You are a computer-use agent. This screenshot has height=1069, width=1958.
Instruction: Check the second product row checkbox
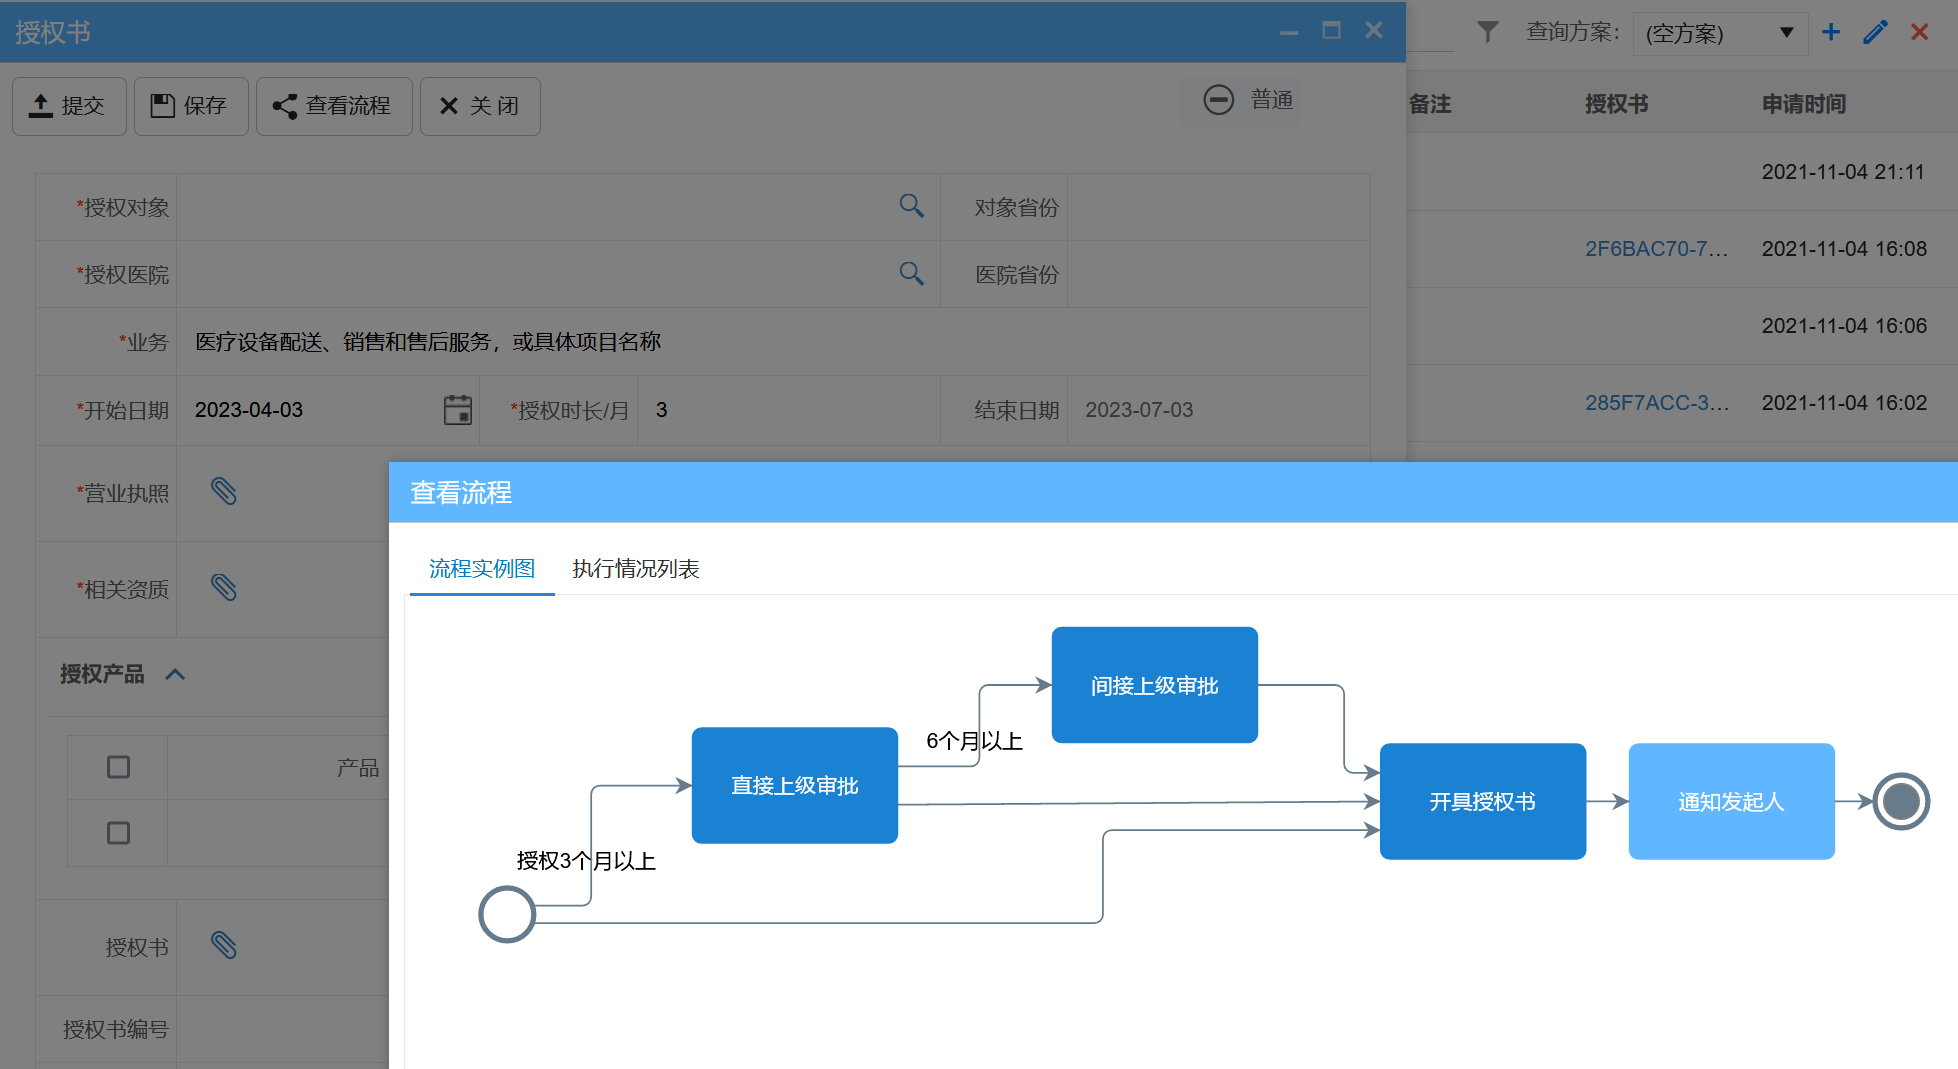pos(118,832)
